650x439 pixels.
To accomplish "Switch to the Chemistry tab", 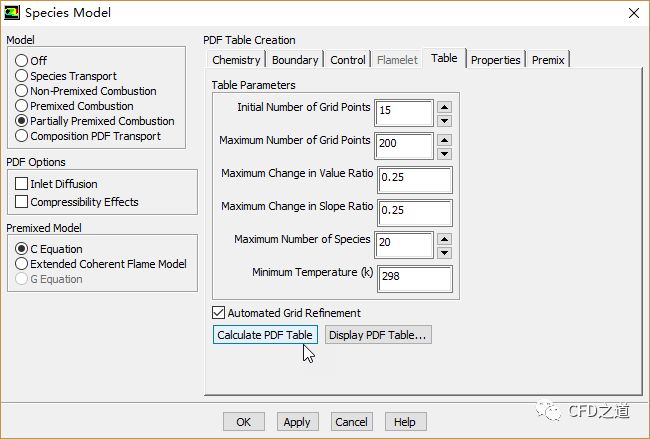I will tap(236, 60).
